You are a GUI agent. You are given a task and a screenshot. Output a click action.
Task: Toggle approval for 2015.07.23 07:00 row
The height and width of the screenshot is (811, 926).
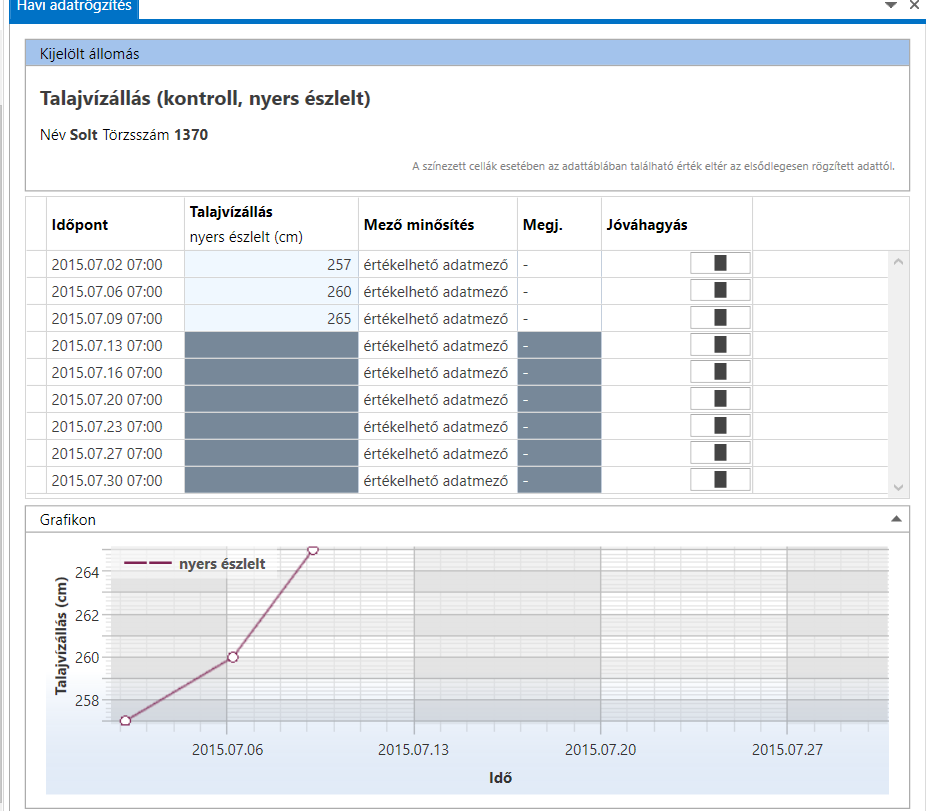[x=720, y=426]
